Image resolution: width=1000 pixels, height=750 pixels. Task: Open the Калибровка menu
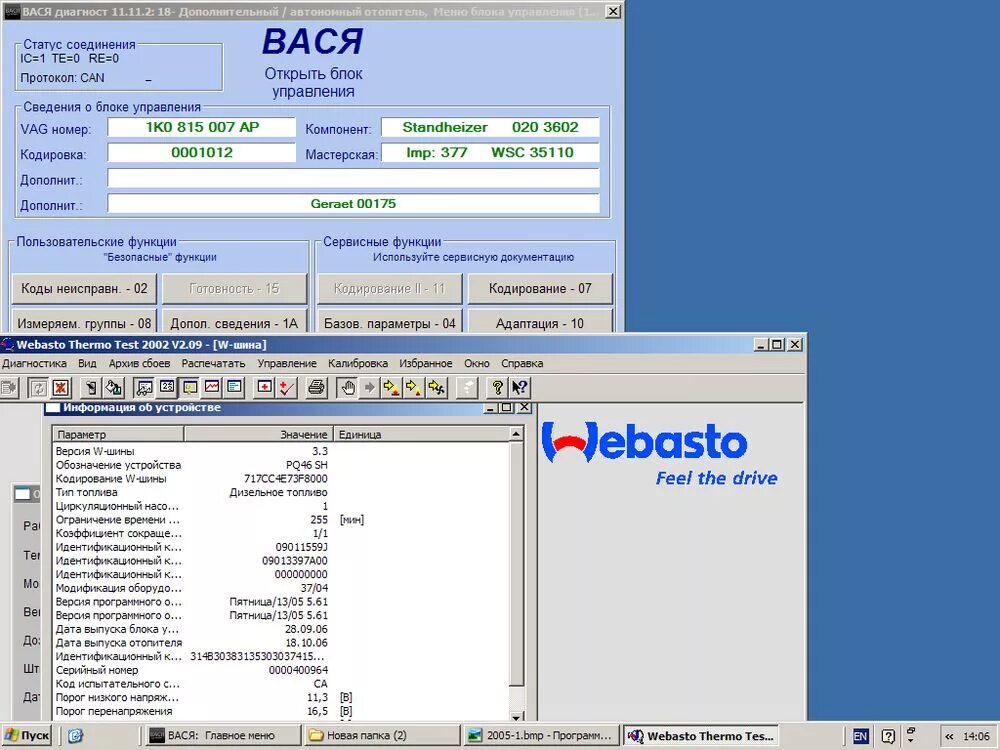click(358, 363)
